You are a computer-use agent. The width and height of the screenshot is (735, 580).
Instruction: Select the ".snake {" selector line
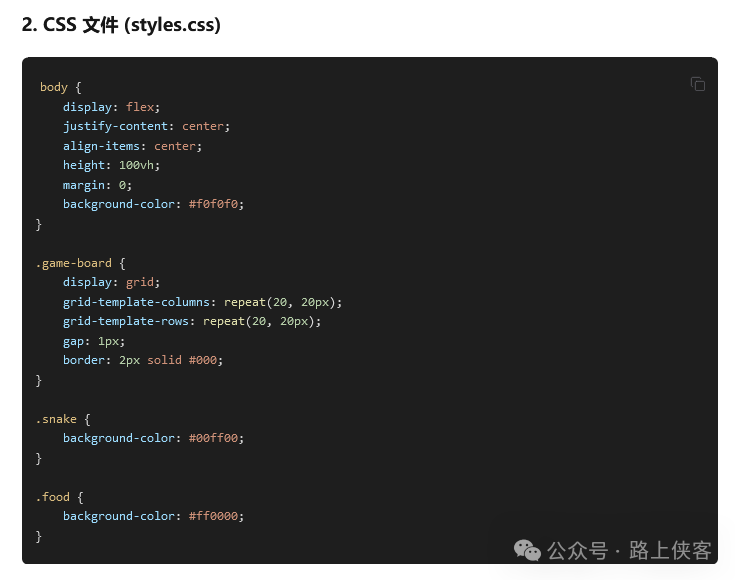pos(63,419)
